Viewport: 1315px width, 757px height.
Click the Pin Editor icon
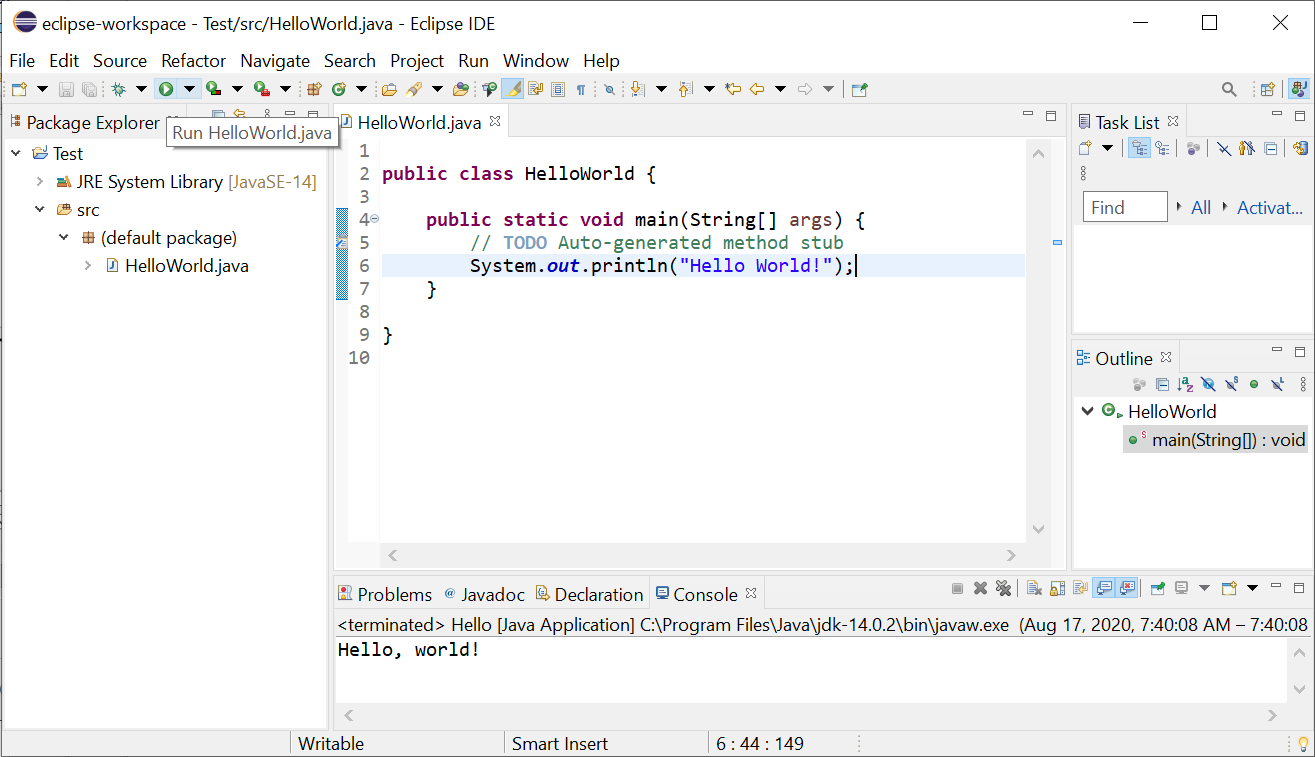click(x=859, y=89)
